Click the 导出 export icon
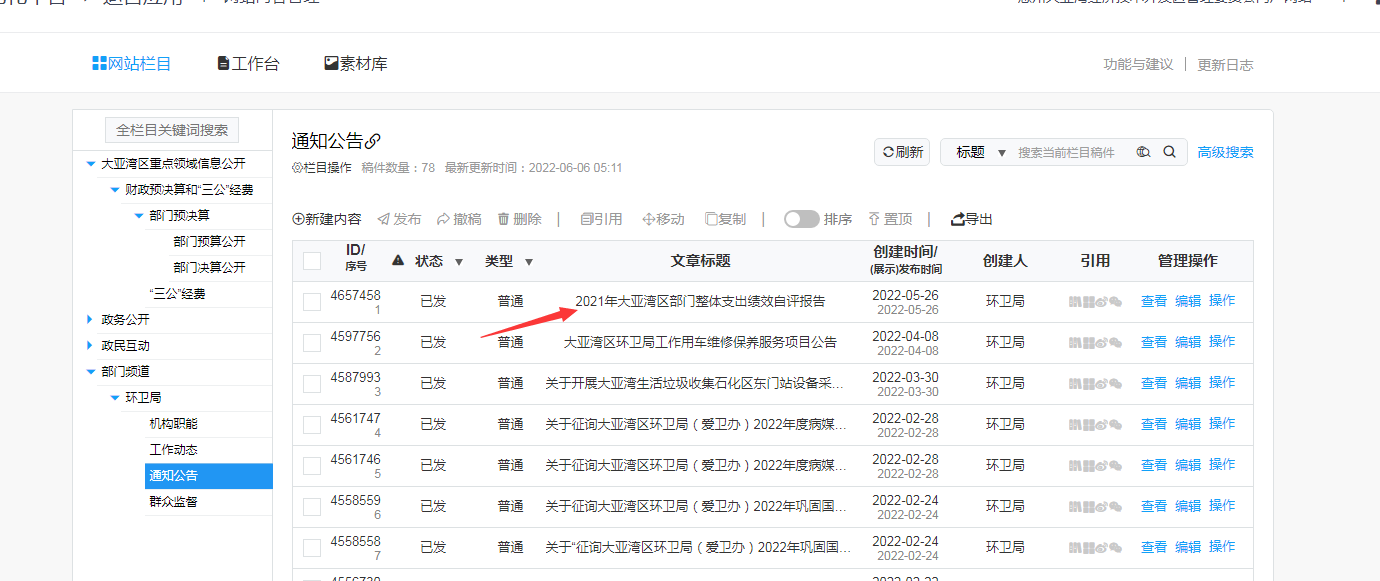Image resolution: width=1380 pixels, height=581 pixels. pyautogui.click(x=958, y=218)
